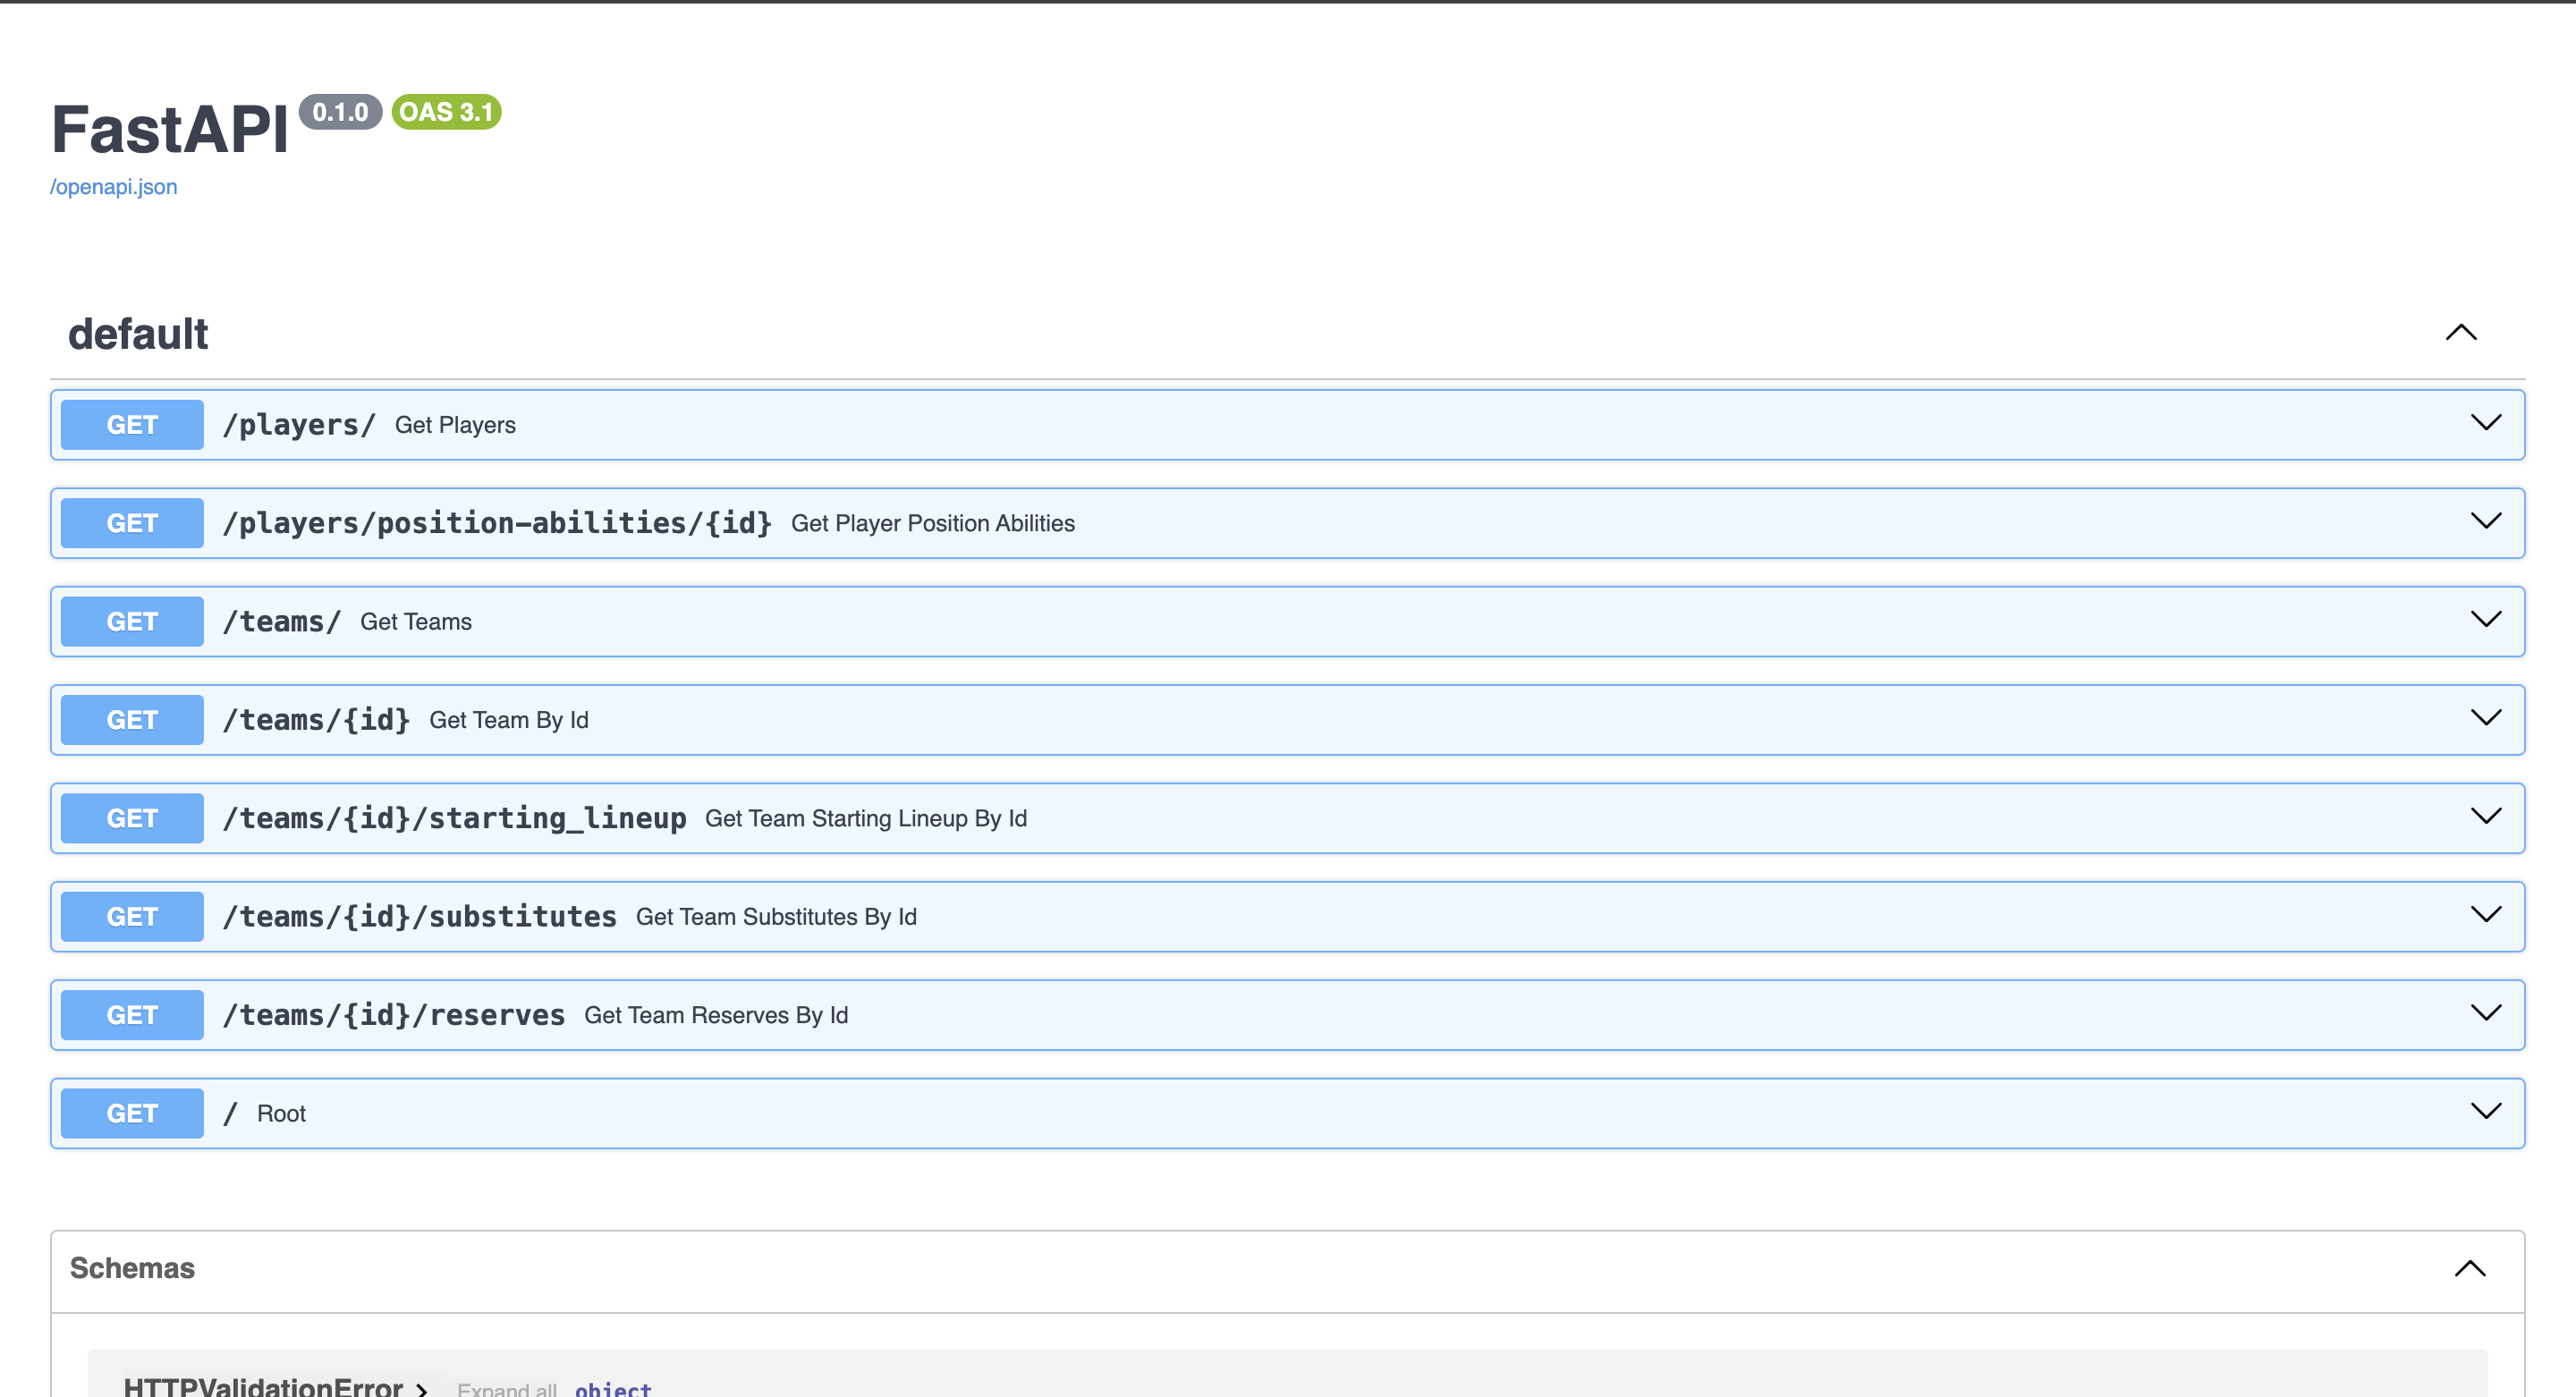Collapse the Schemas section chevron
This screenshot has width=2576, height=1397.
click(x=2469, y=1269)
